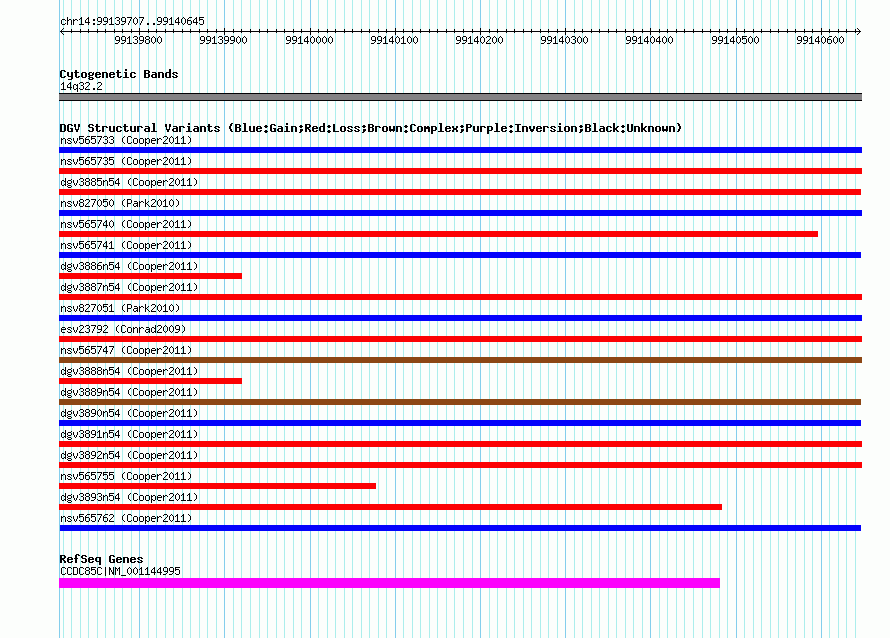Click ruler position 99140300
Image resolution: width=890 pixels, height=638 pixels.
564,40
